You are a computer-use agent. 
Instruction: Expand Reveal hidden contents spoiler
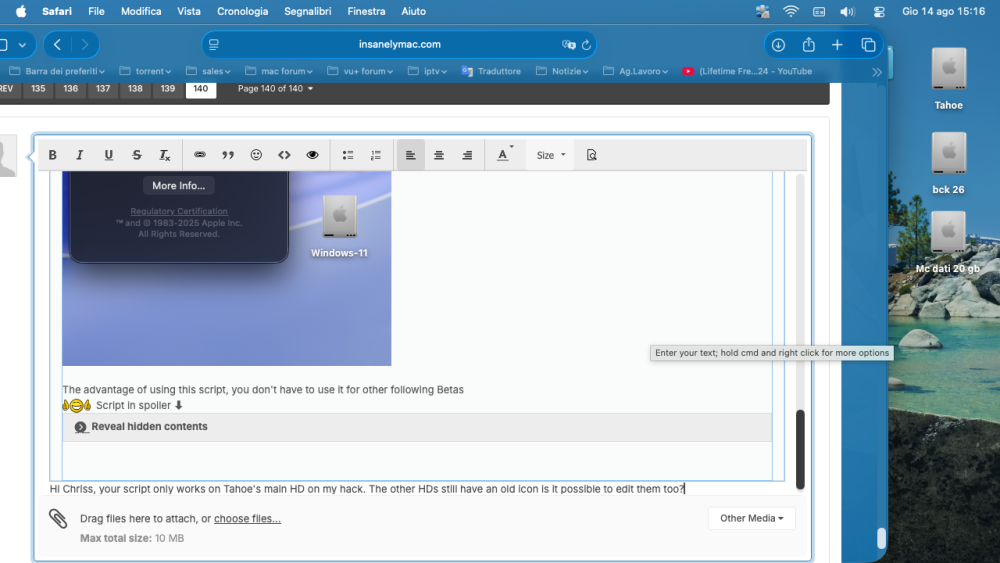417,427
